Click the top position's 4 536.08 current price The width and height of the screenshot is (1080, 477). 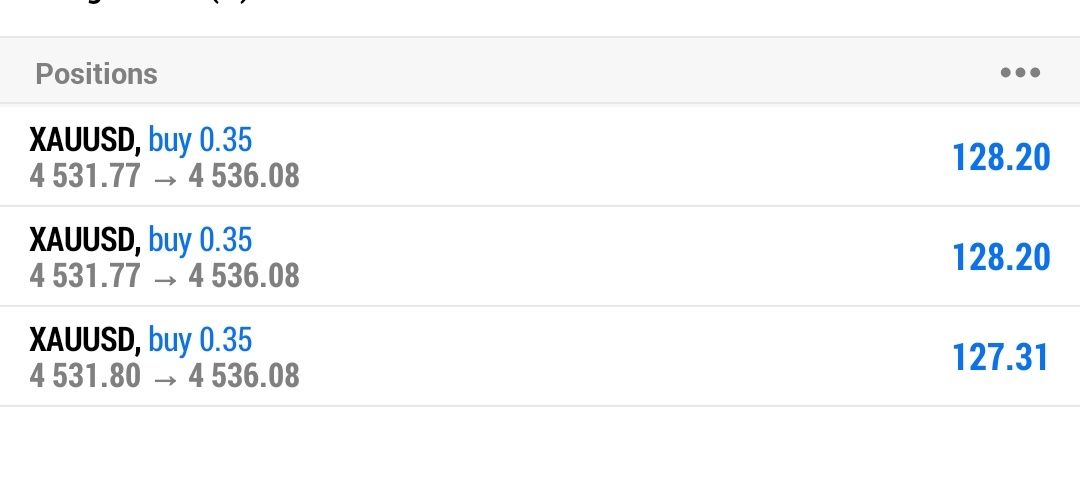tap(244, 176)
